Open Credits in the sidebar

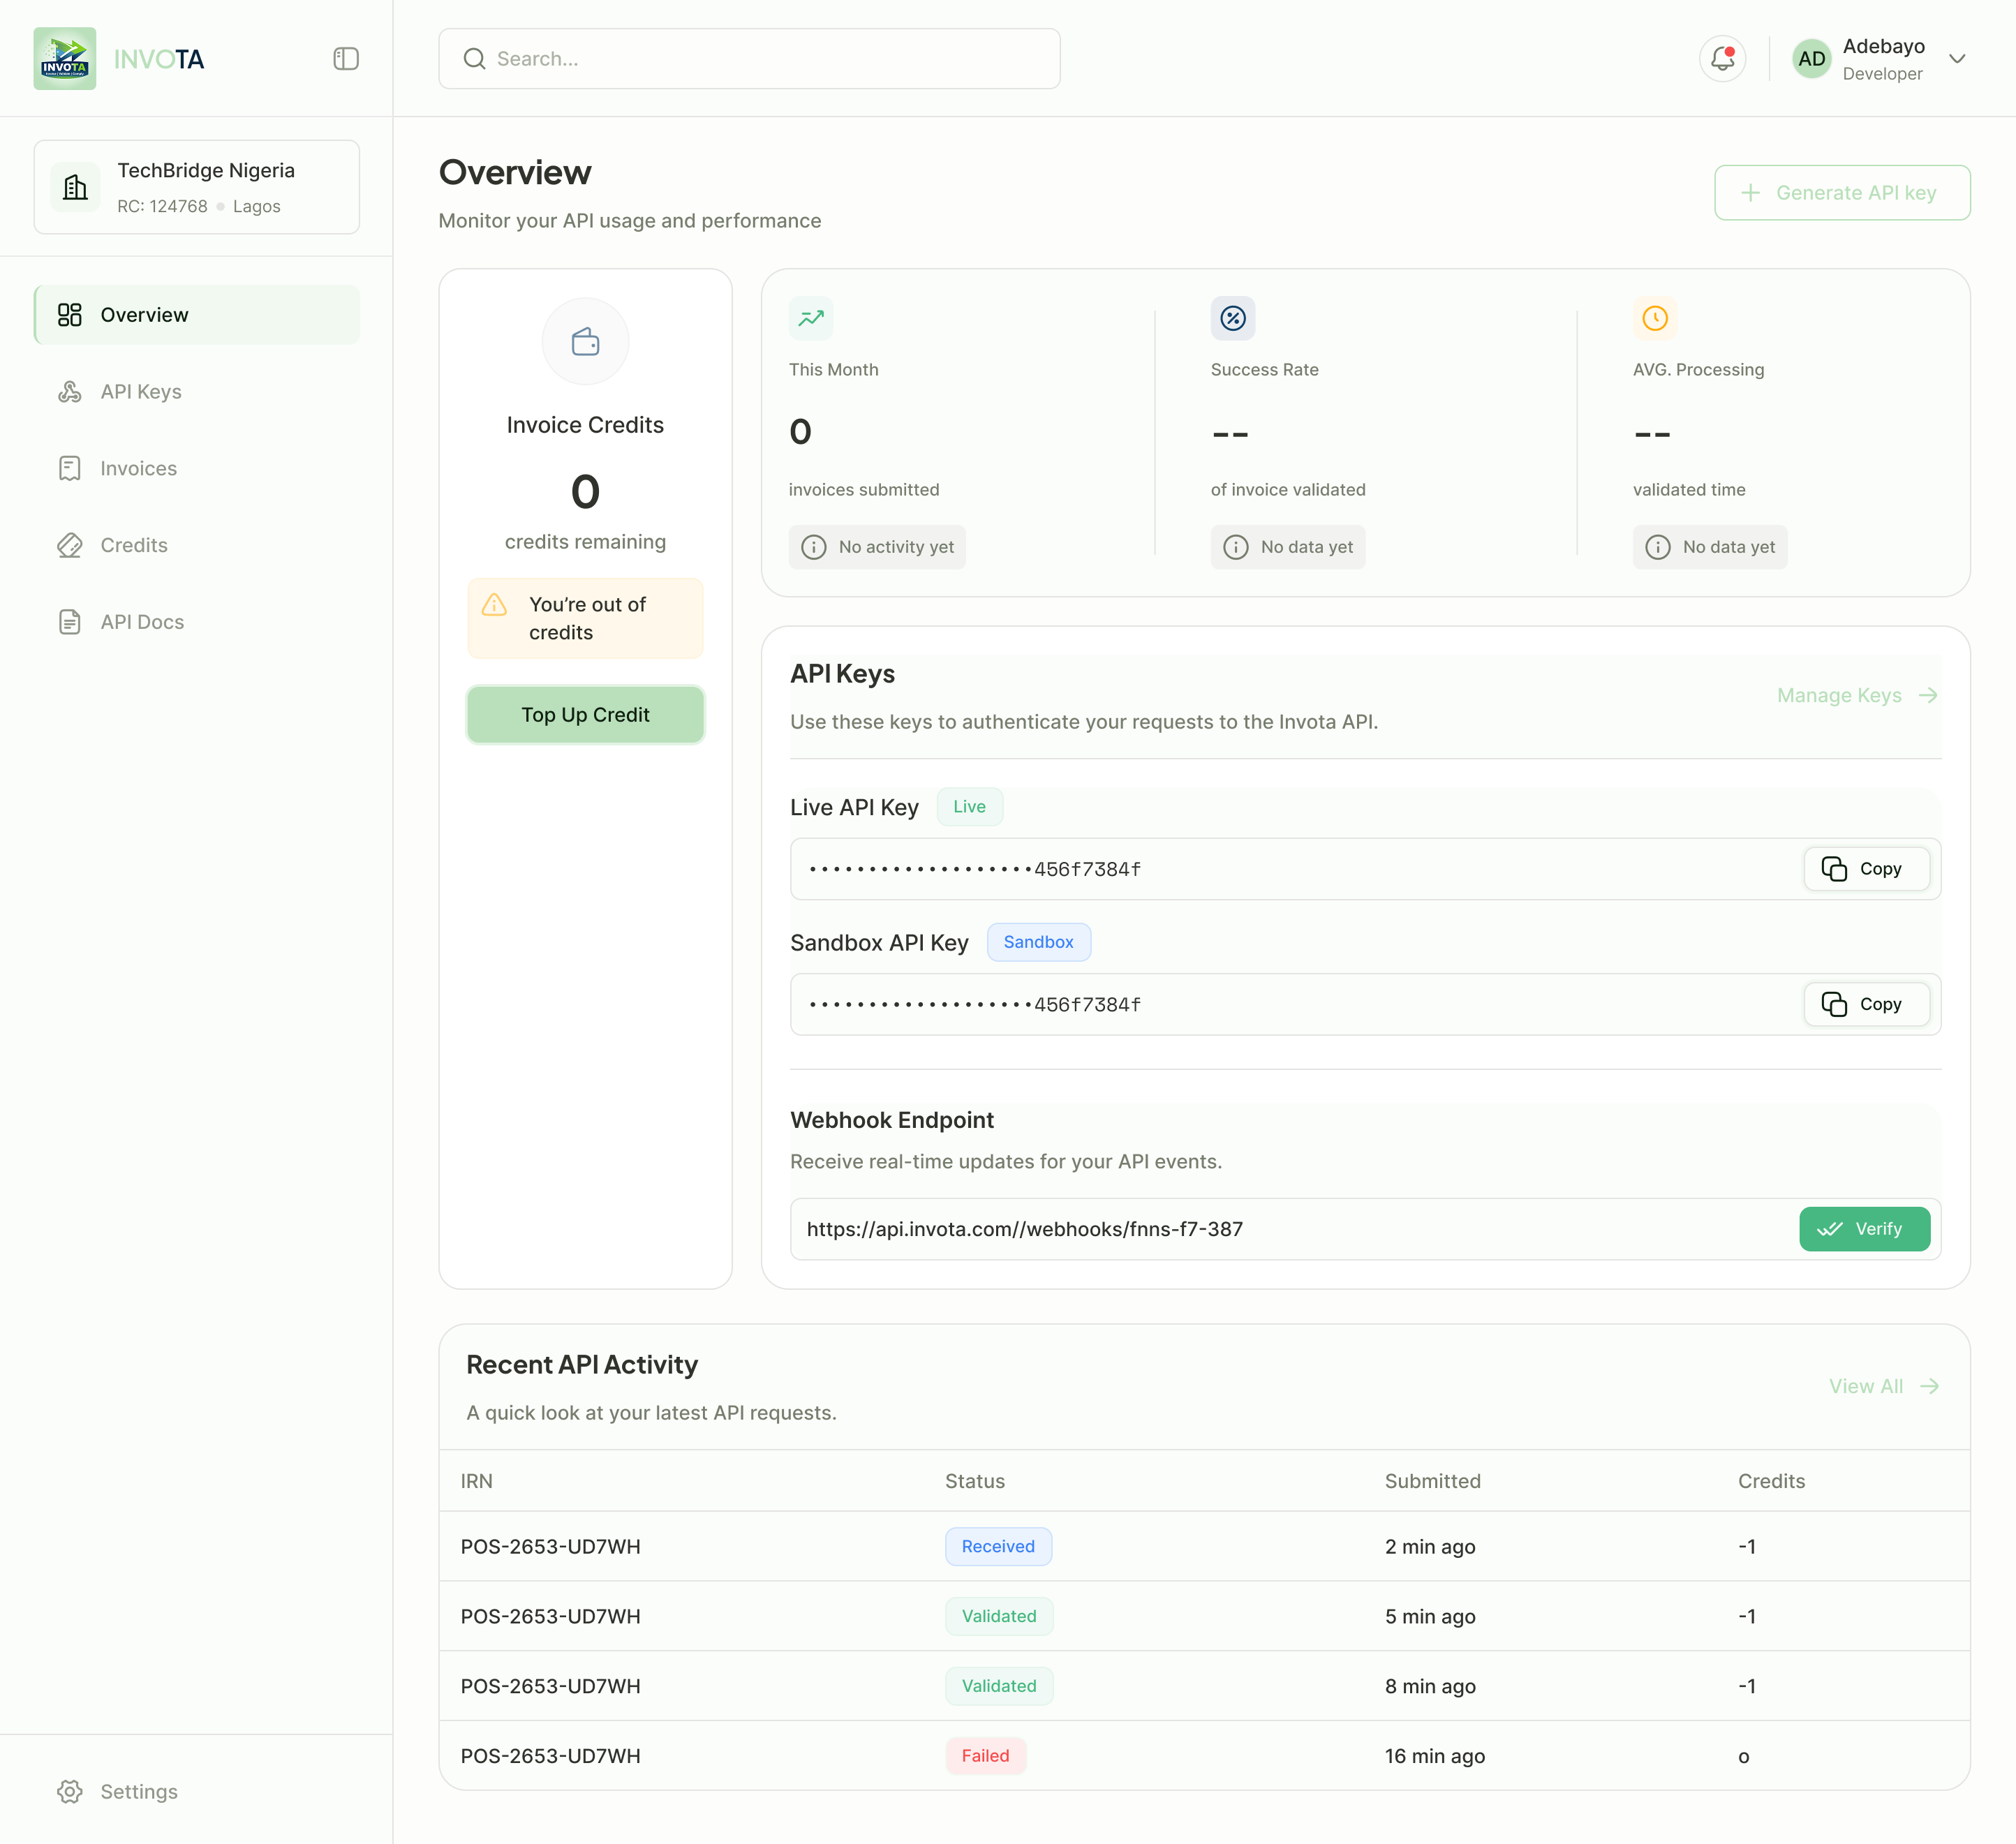click(197, 545)
